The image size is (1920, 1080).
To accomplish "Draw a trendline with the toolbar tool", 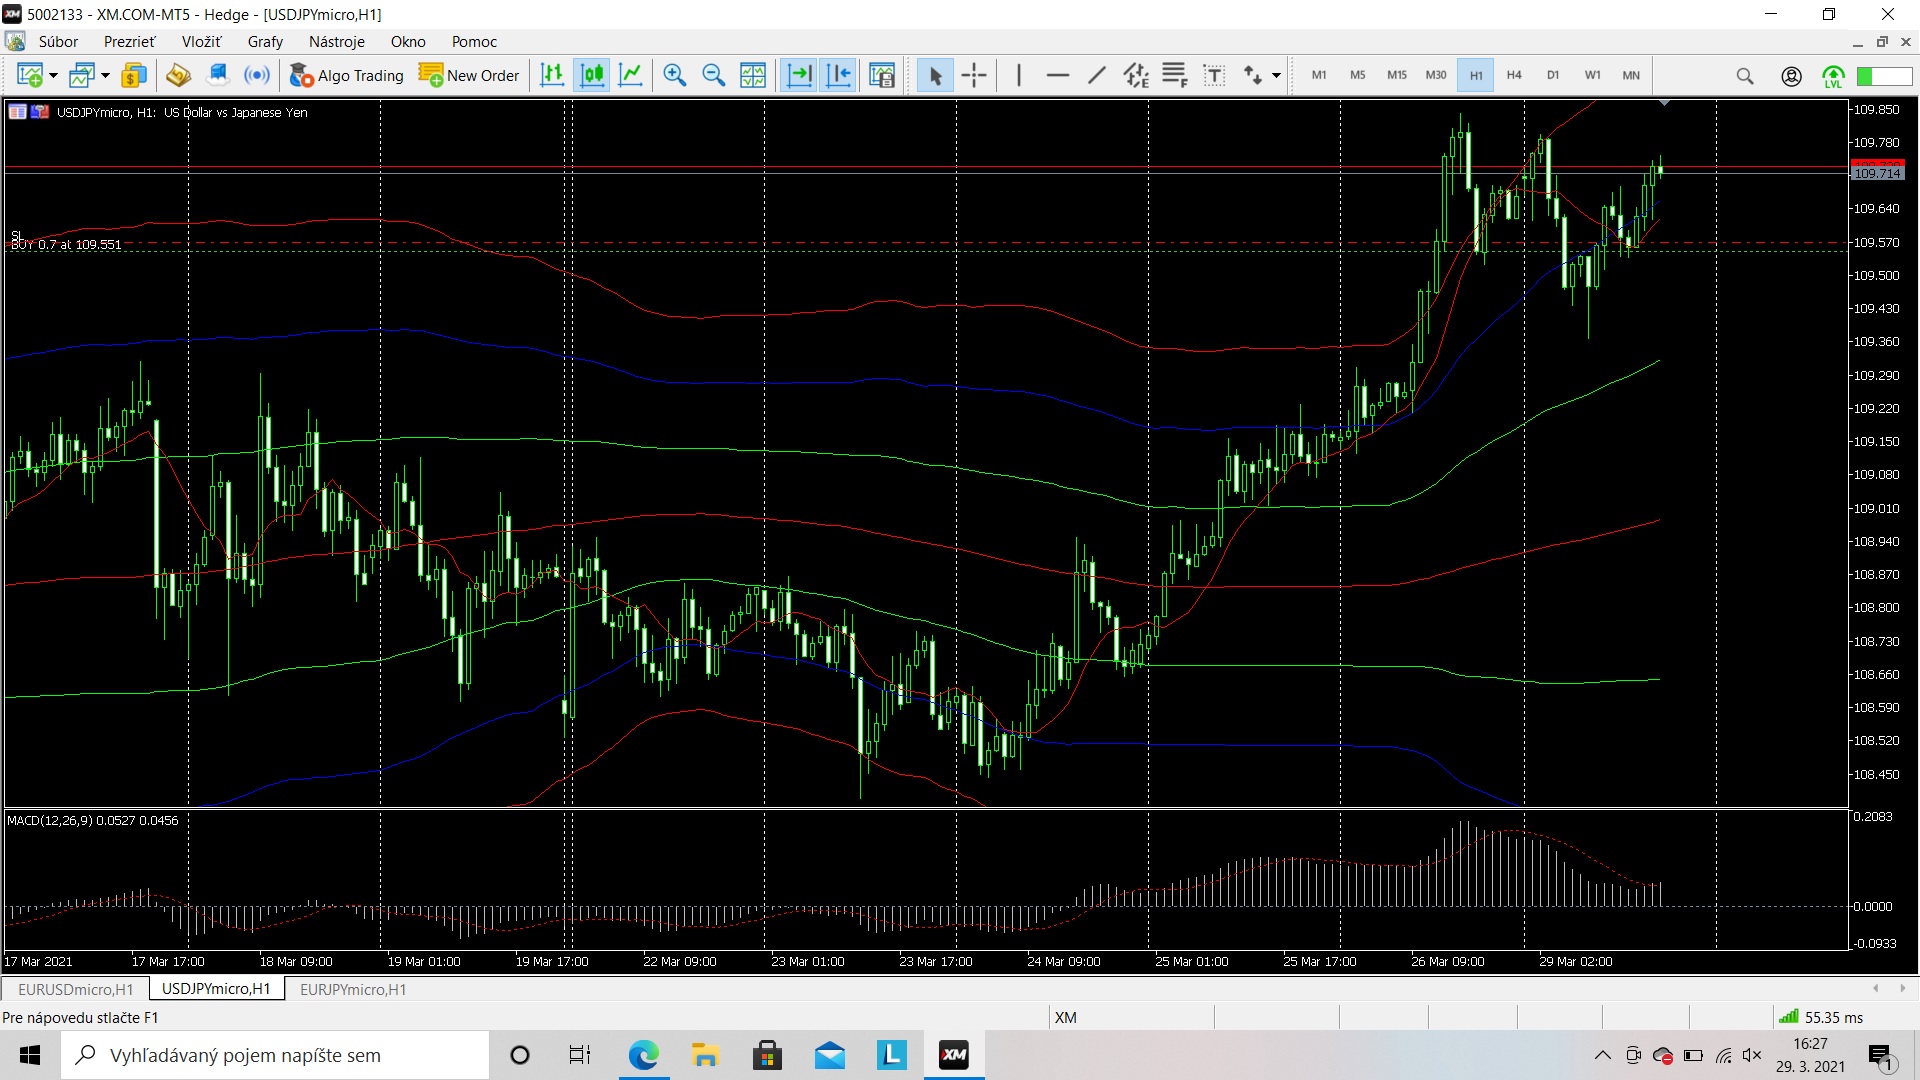I will (1097, 75).
